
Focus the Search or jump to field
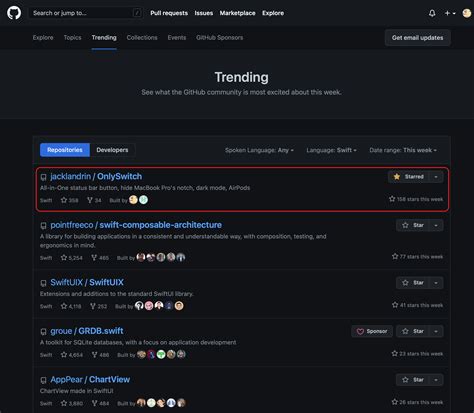(86, 13)
